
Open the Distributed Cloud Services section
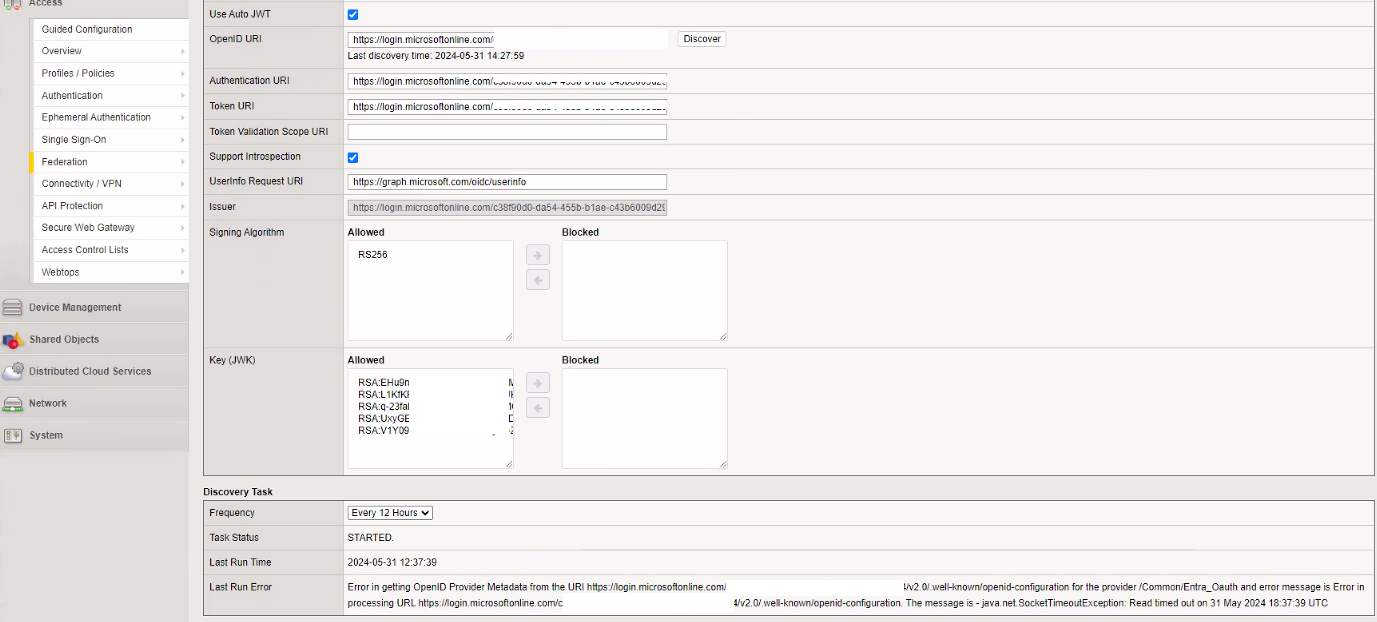coord(94,371)
